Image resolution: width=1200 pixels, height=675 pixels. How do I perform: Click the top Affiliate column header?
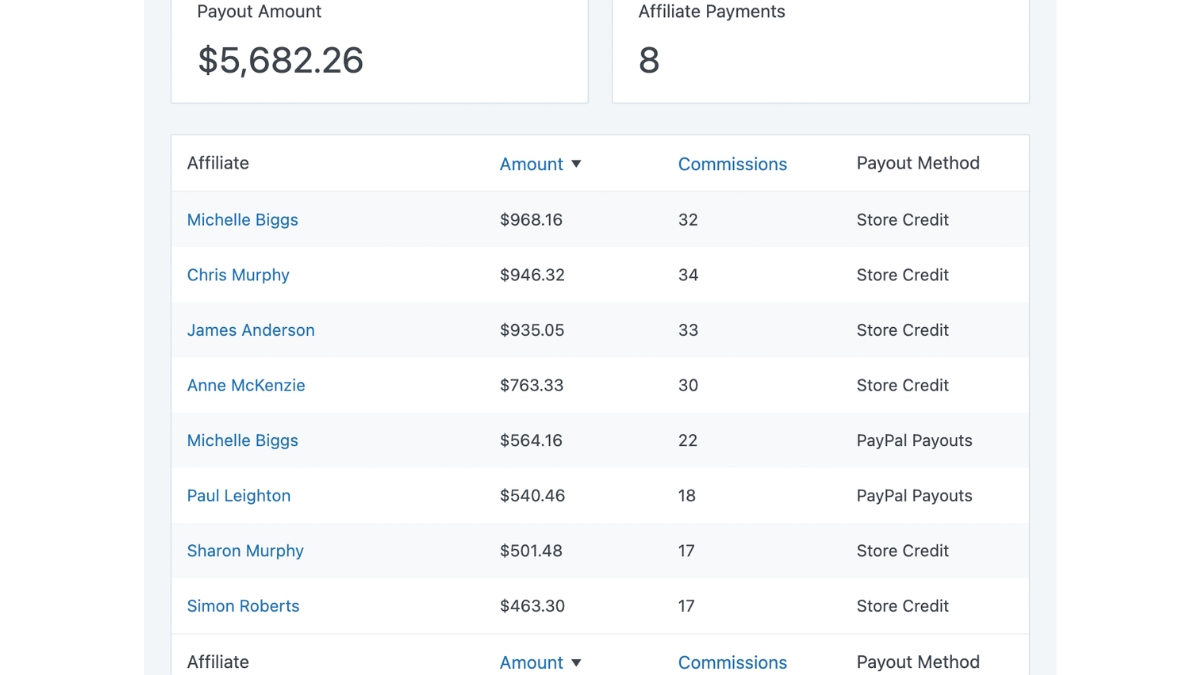click(x=218, y=163)
